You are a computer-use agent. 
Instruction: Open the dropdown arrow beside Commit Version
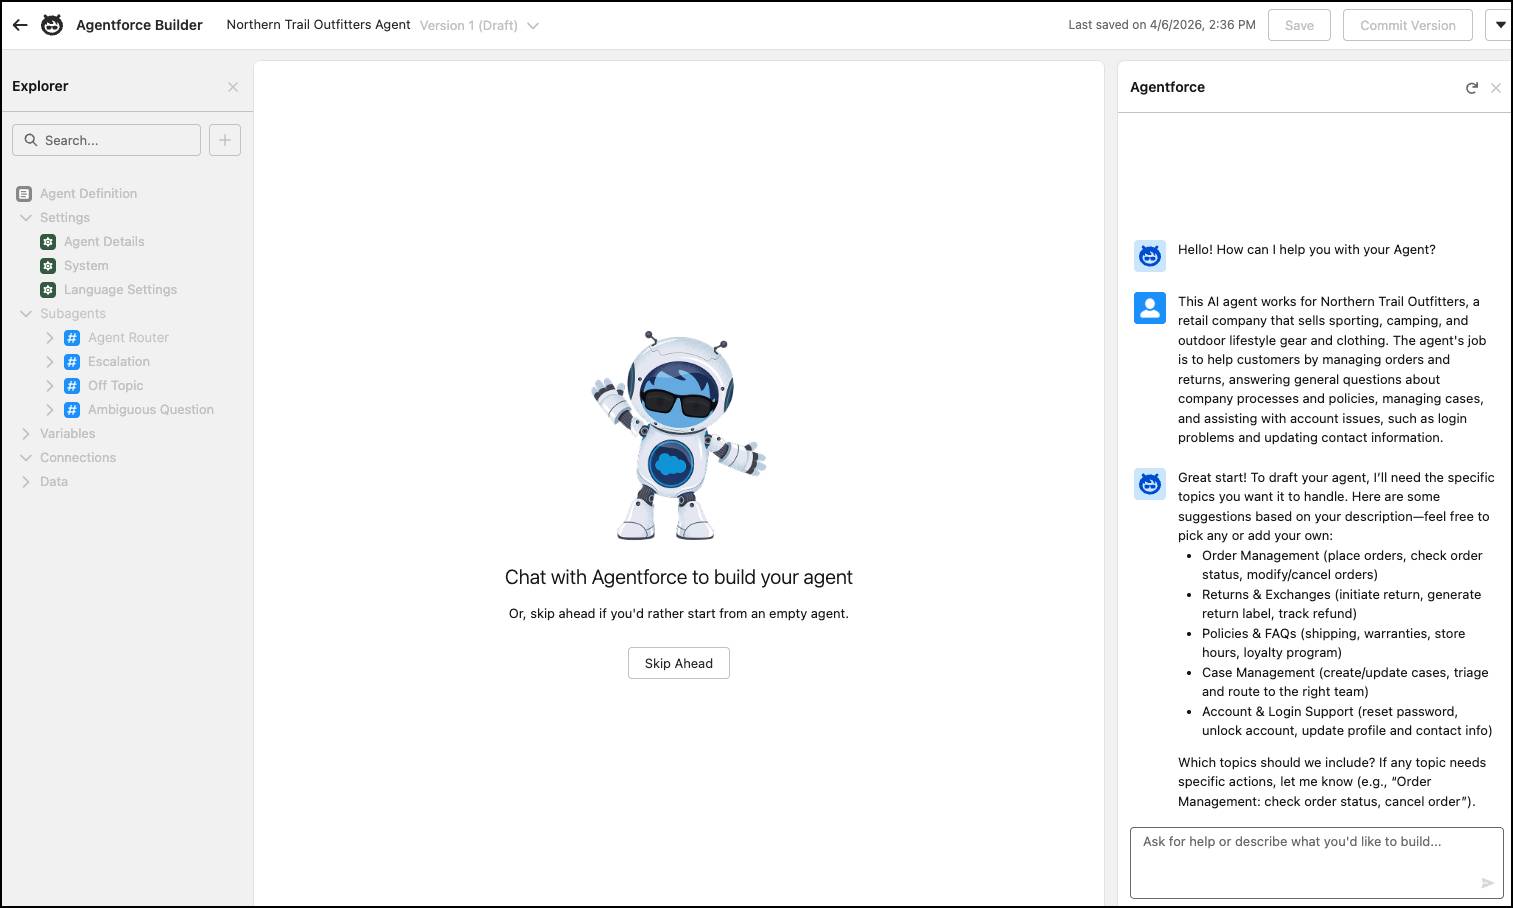click(1500, 25)
